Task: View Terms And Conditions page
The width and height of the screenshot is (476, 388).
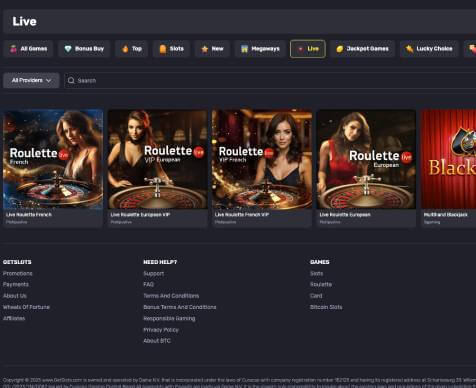Action: point(171,296)
